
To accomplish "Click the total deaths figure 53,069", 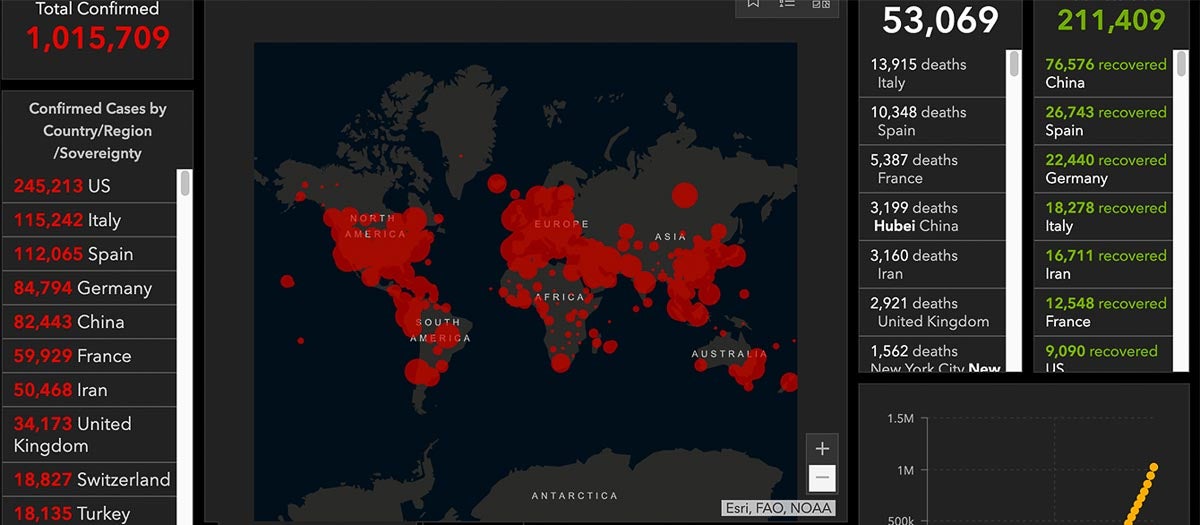I will [940, 19].
